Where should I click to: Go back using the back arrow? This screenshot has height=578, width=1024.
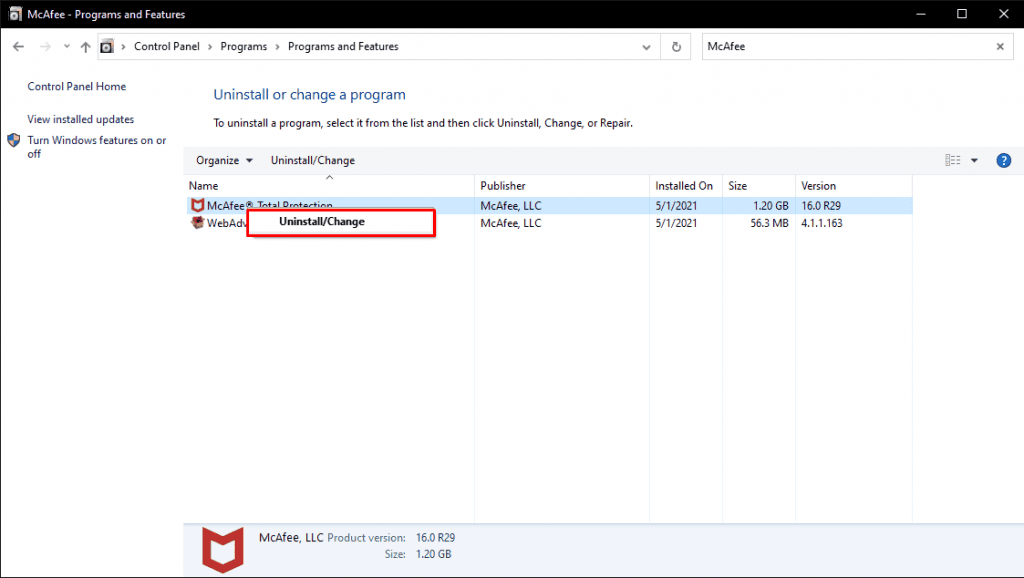pyautogui.click(x=18, y=46)
